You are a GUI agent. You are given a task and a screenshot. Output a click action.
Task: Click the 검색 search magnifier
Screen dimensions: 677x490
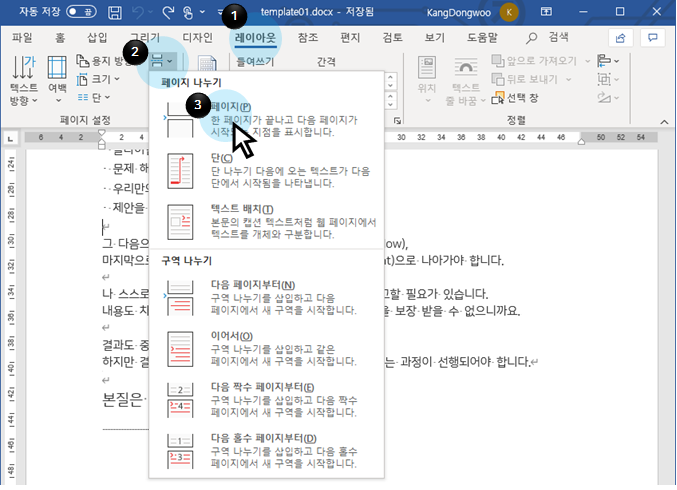531,38
